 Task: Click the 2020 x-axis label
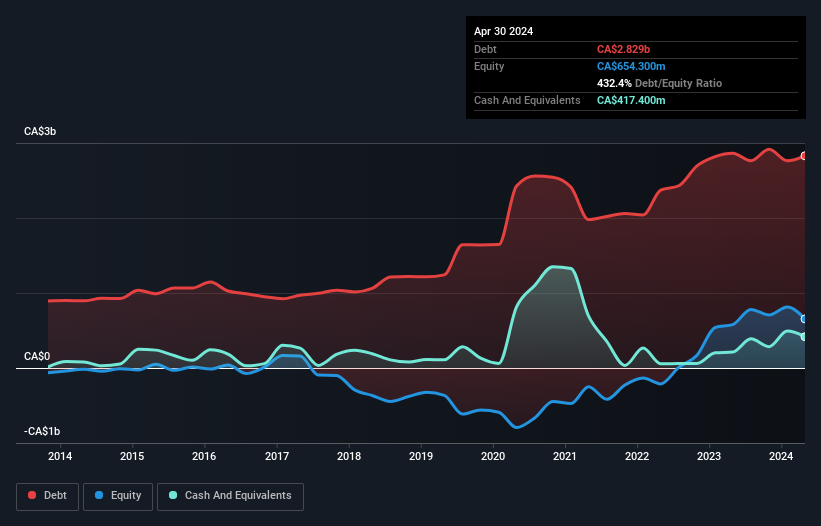click(x=493, y=456)
